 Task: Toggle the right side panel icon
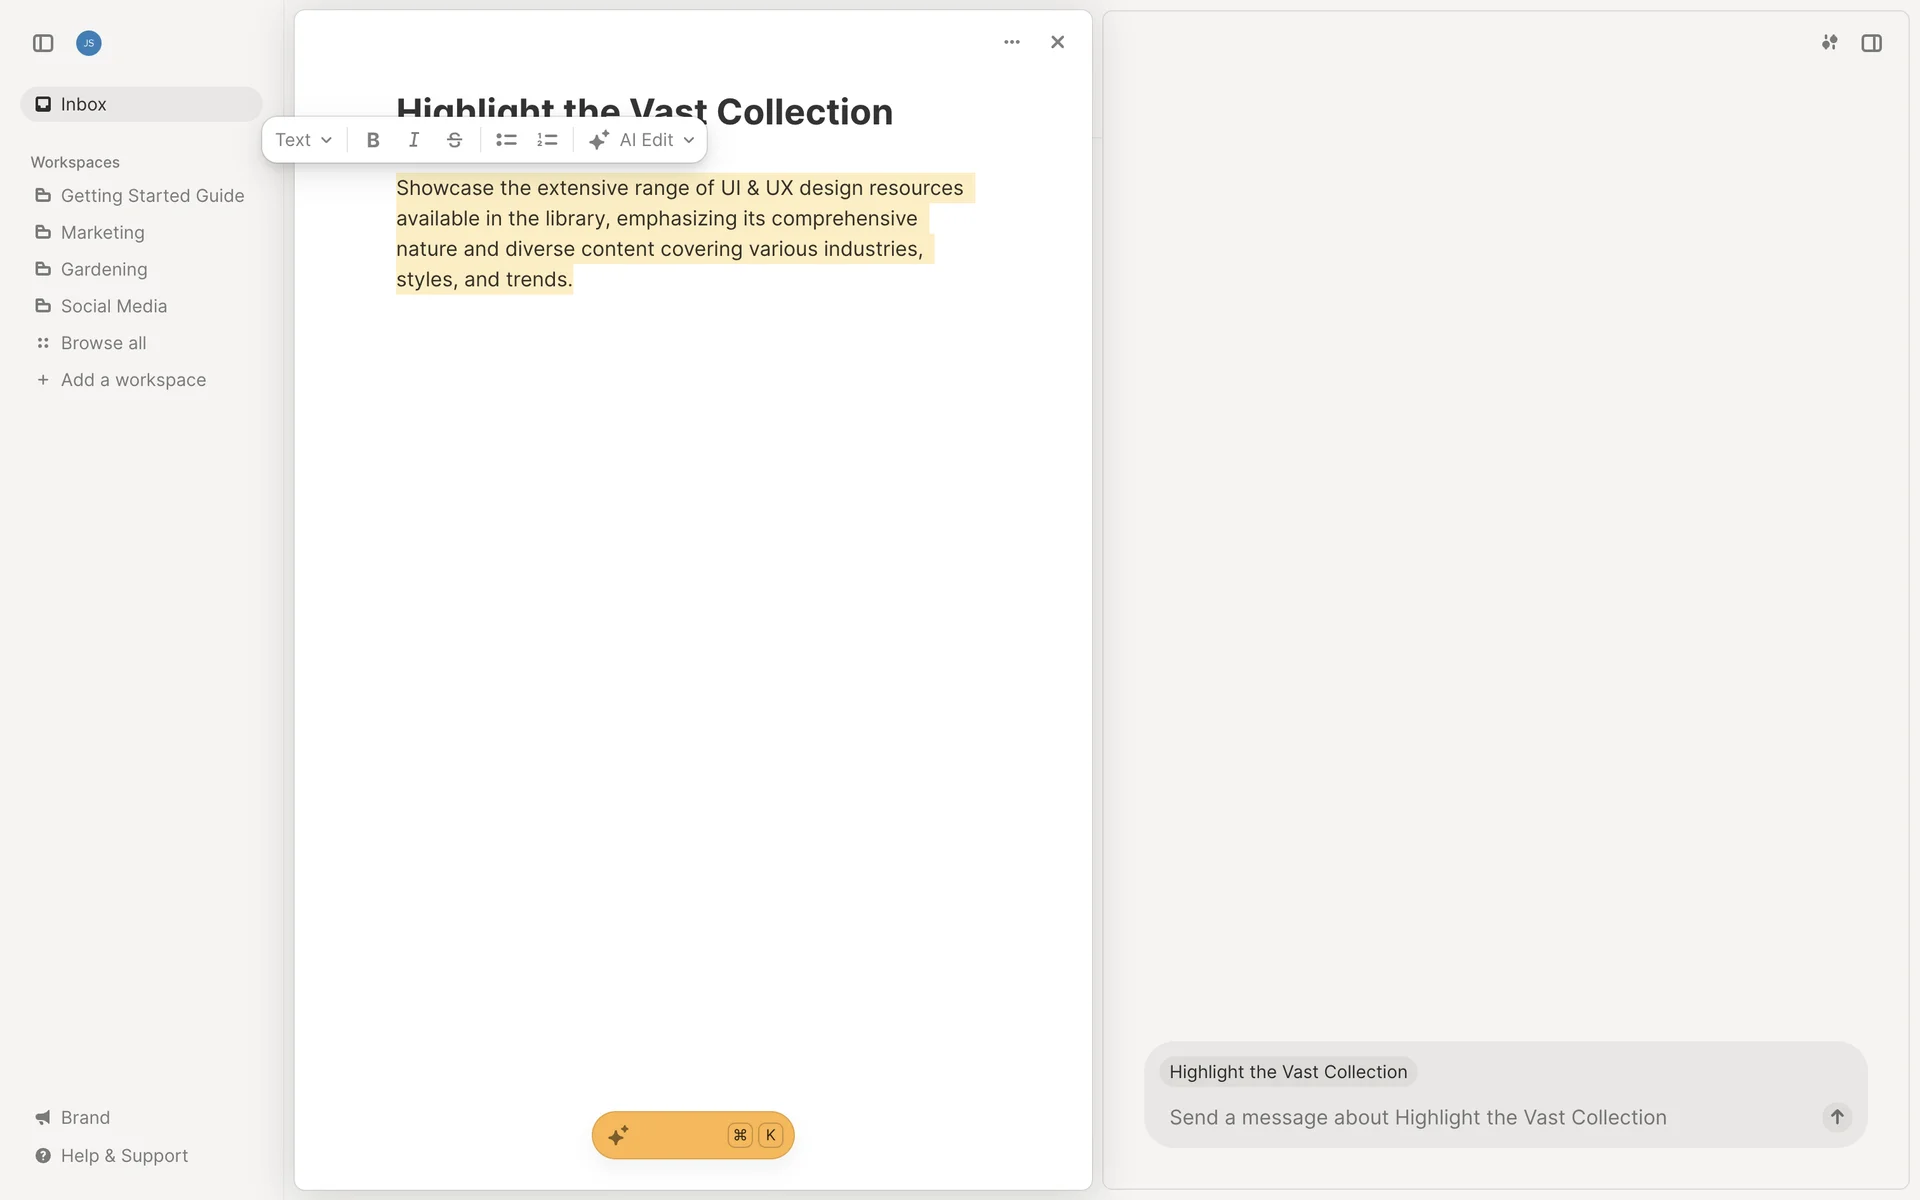pos(1871,43)
